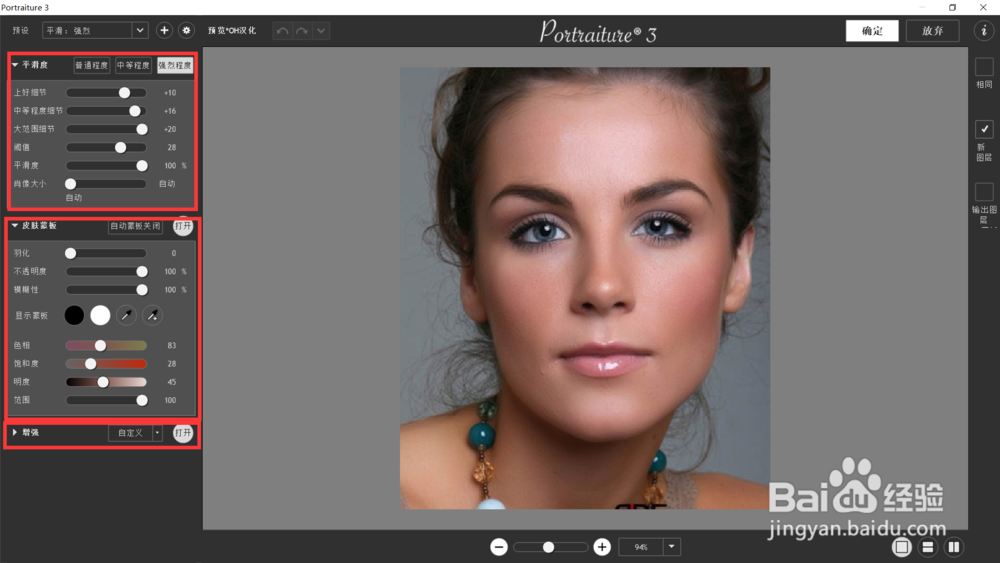Open preset settings gear icon
Screen dimensions: 1000x563
(x=186, y=30)
